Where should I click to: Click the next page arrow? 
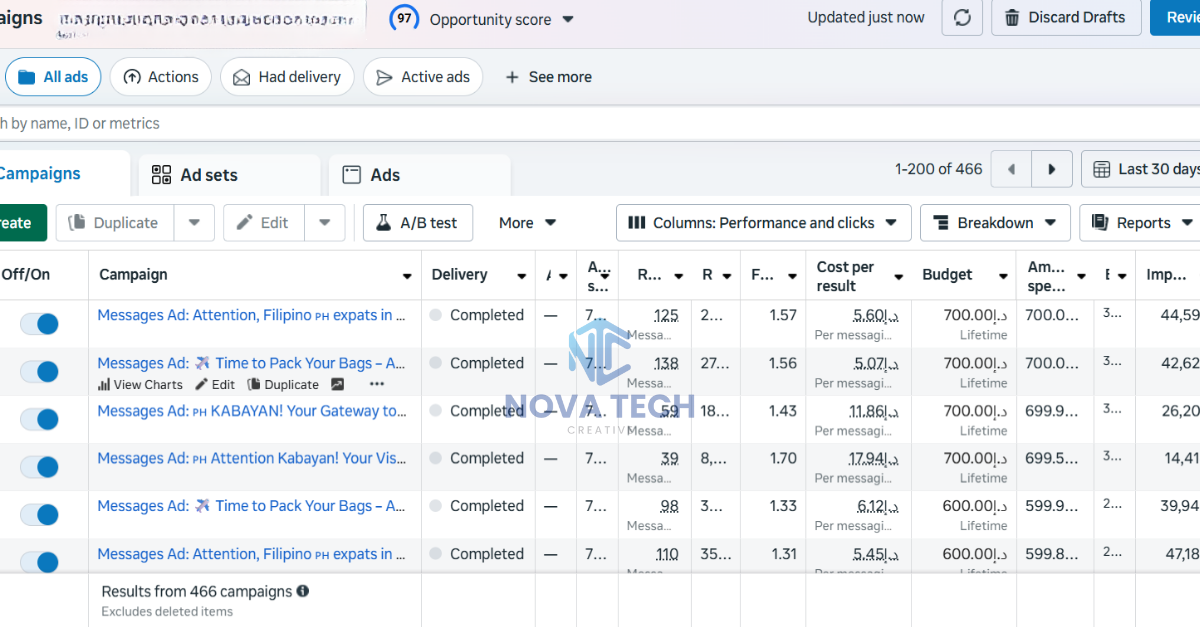point(1052,169)
